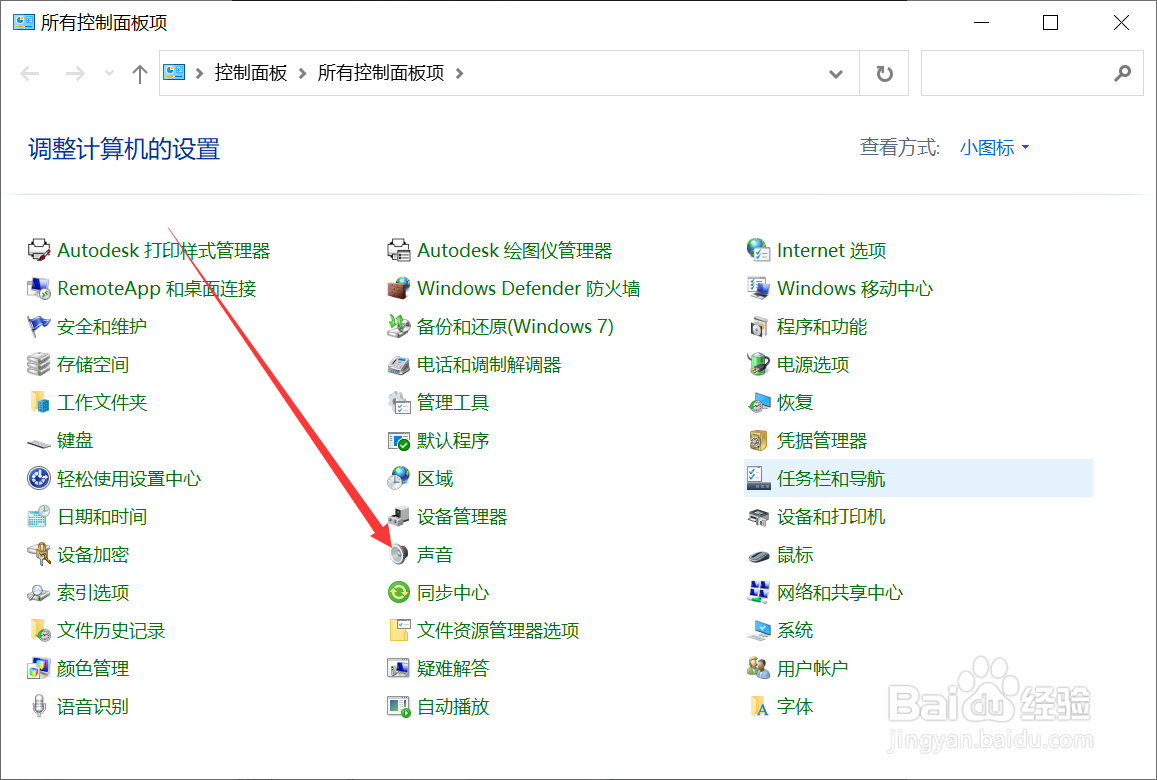1157x780 pixels.
Task: Click the 工作文件夹 folder icon
Action: click(x=38, y=402)
